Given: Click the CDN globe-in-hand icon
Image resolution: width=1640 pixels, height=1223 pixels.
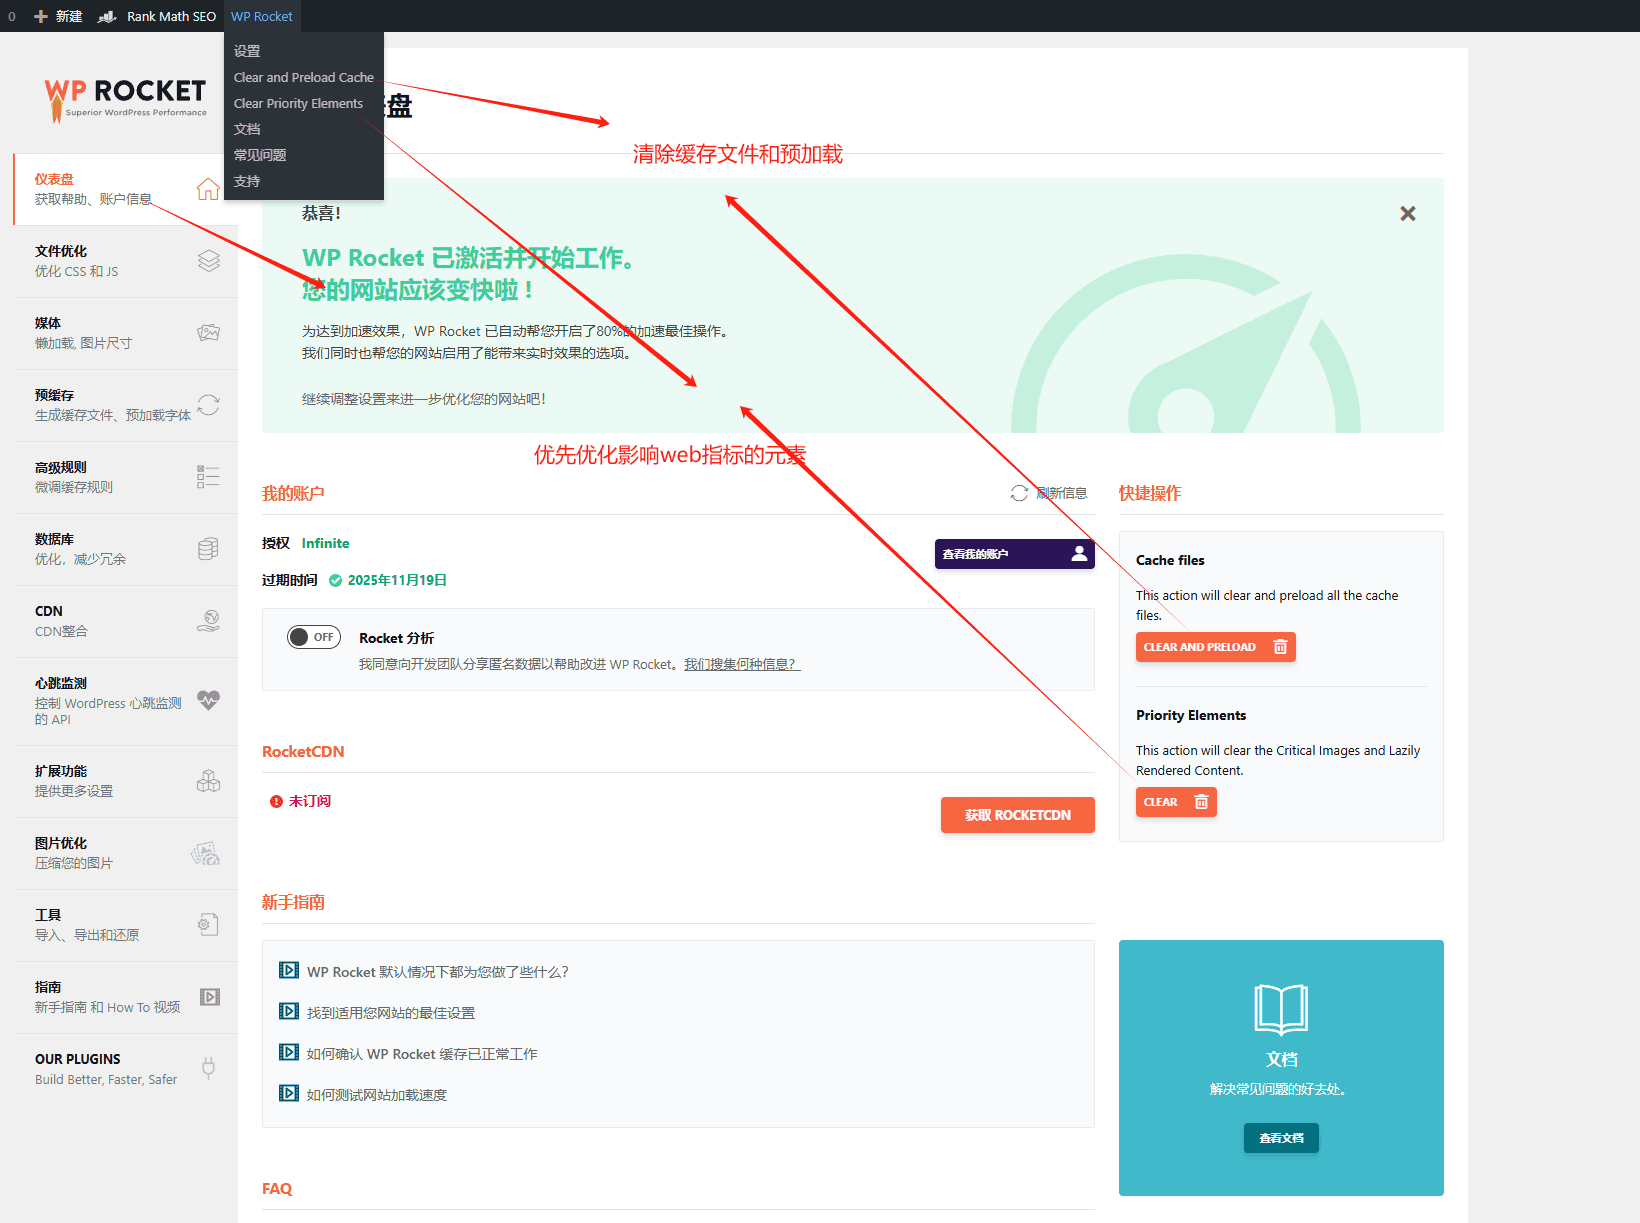Looking at the screenshot, I should point(208,621).
